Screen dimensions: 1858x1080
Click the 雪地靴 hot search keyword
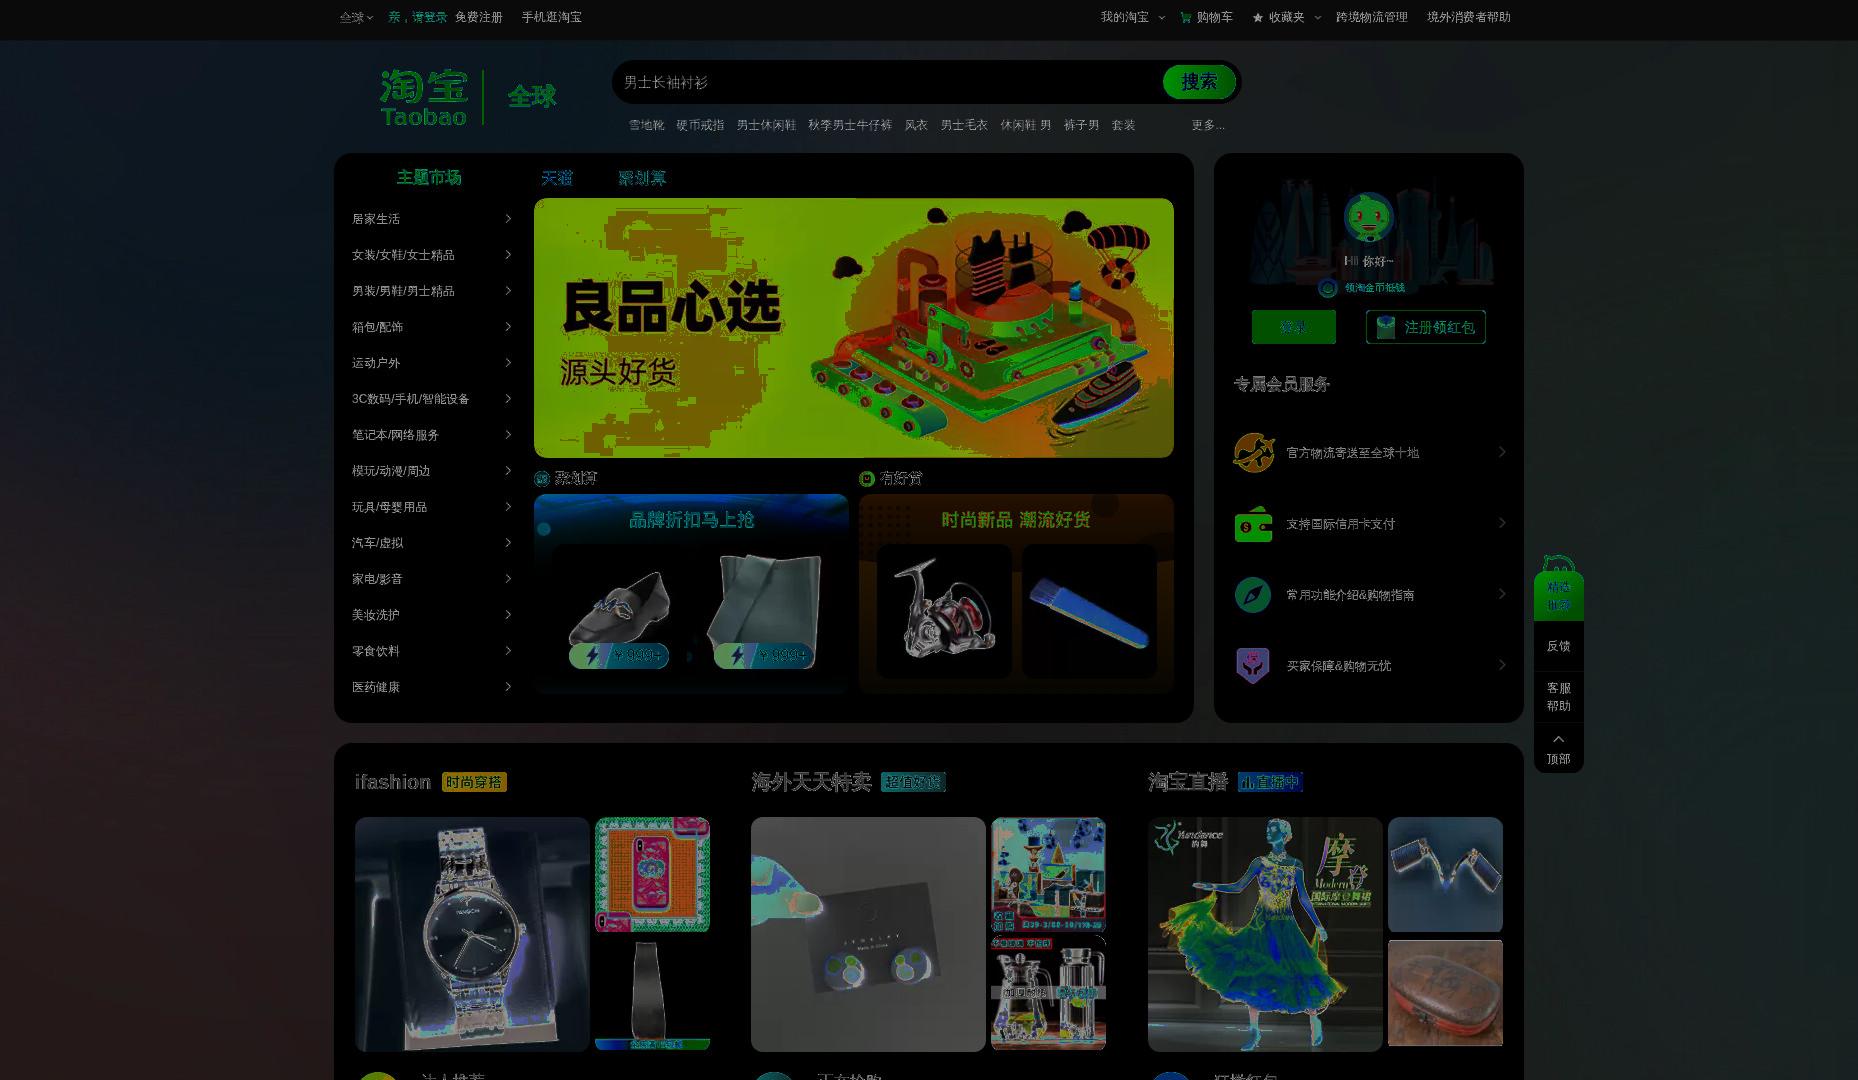[647, 125]
